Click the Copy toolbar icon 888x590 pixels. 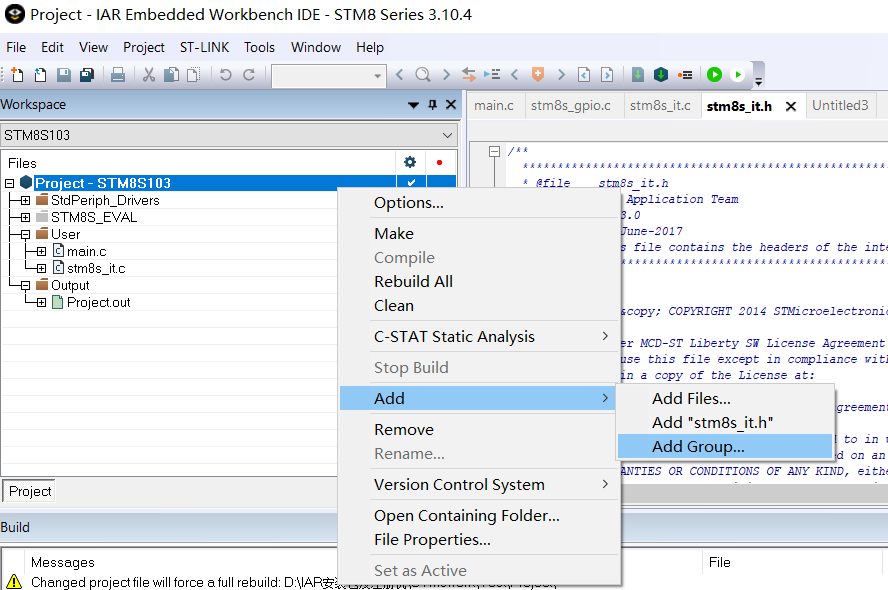coord(171,75)
